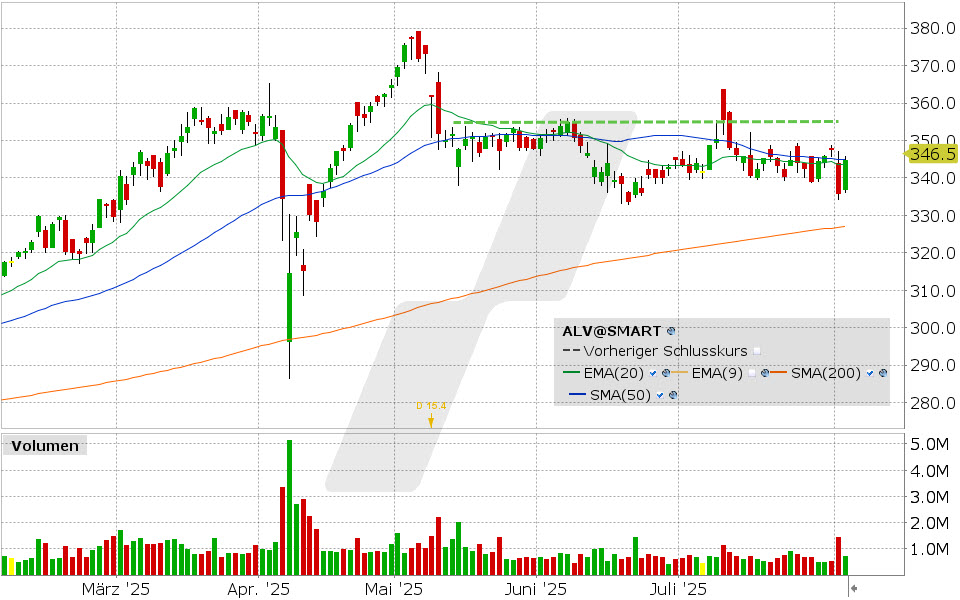960x600 pixels.
Task: Click the dividend arrow marker D 15.4
Action: tap(431, 421)
